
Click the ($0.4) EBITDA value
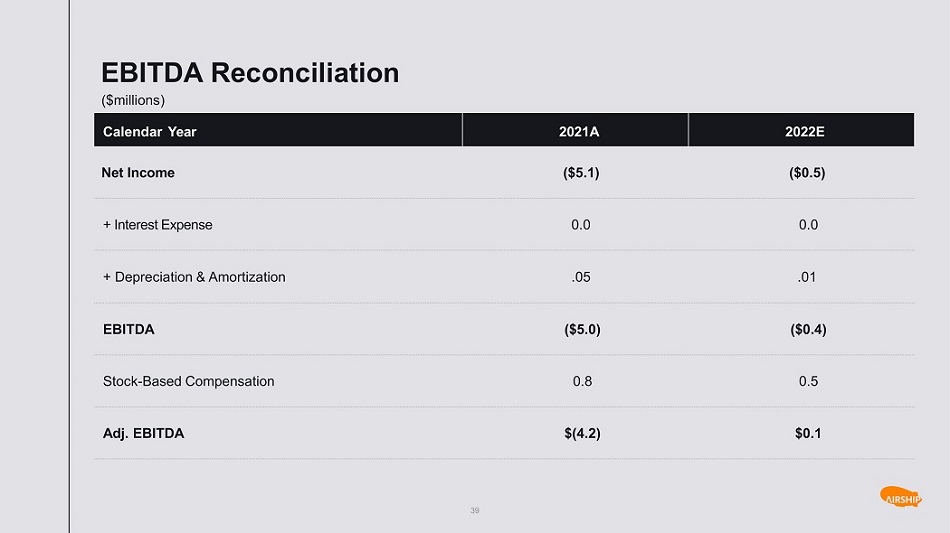click(x=807, y=329)
